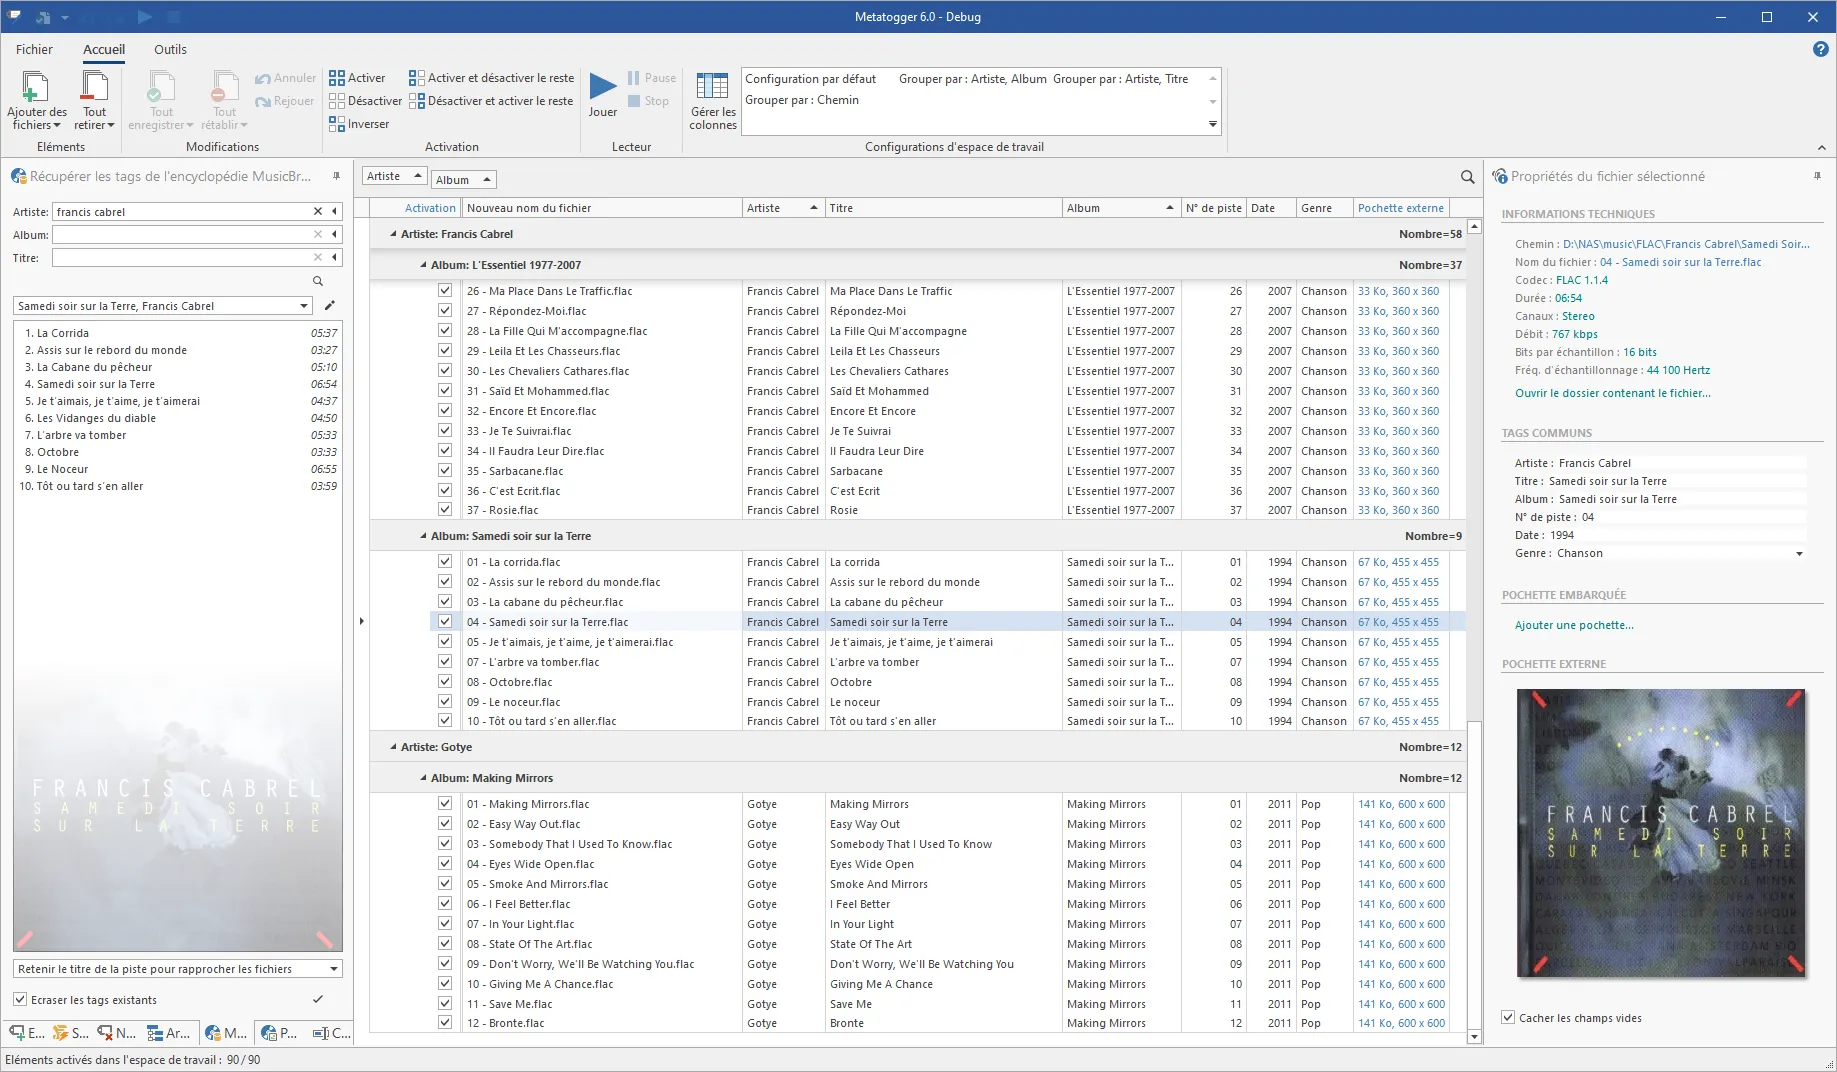Open the Fichier menu
This screenshot has width=1837, height=1072.
click(34, 49)
